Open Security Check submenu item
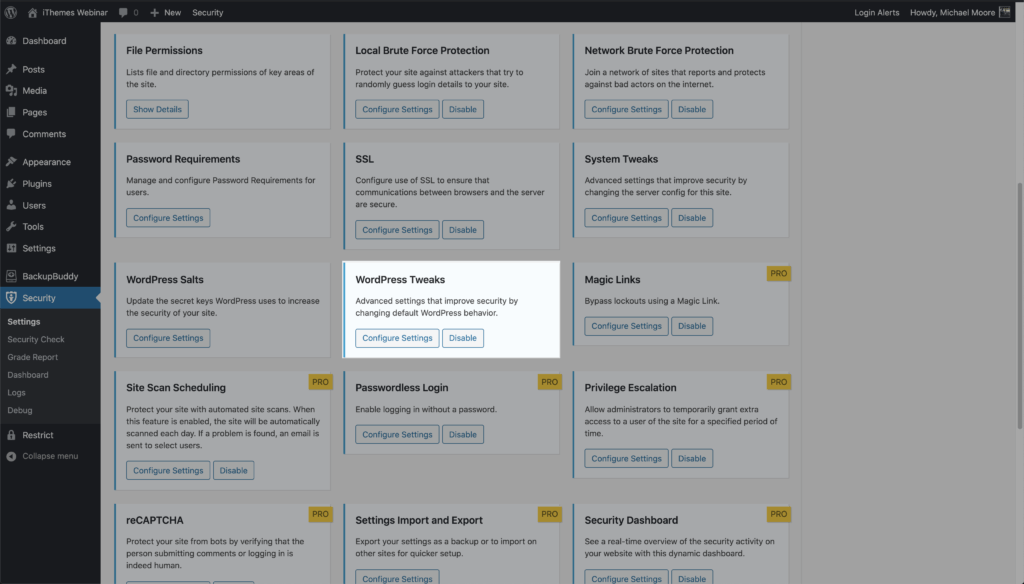1024x584 pixels. pos(36,340)
